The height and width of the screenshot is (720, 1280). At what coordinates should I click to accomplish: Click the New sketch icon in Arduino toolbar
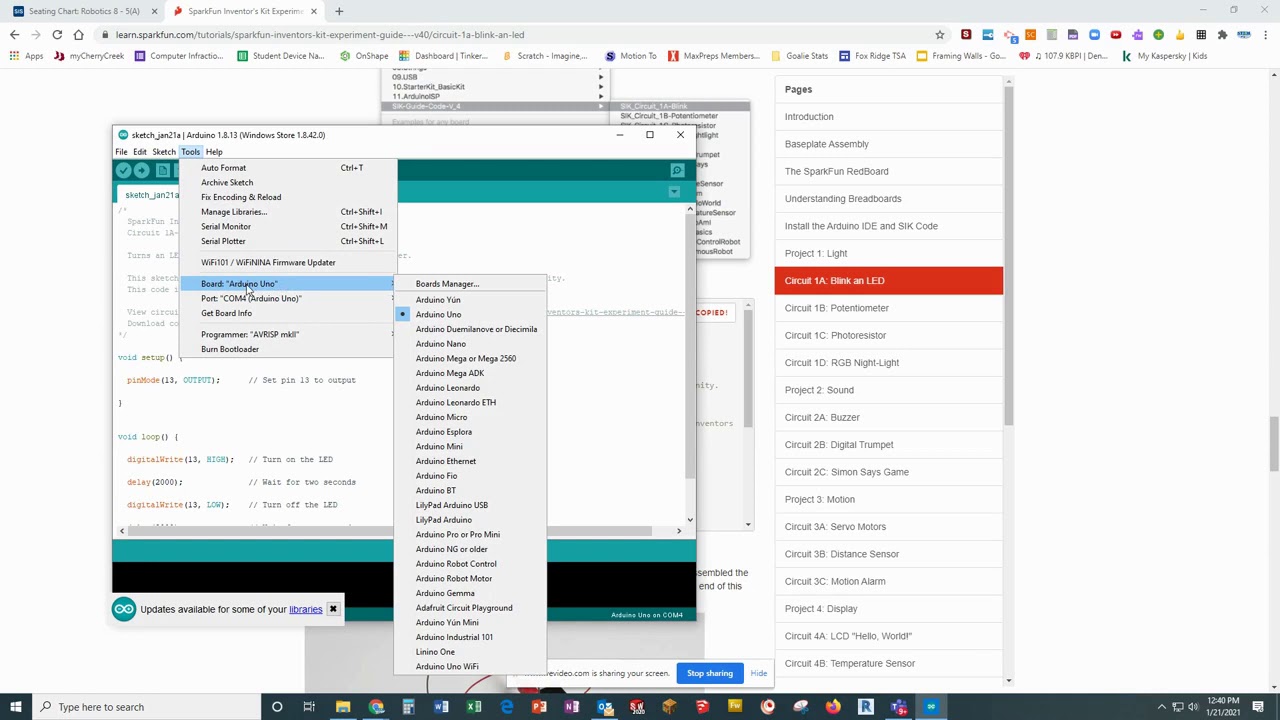coord(163,171)
